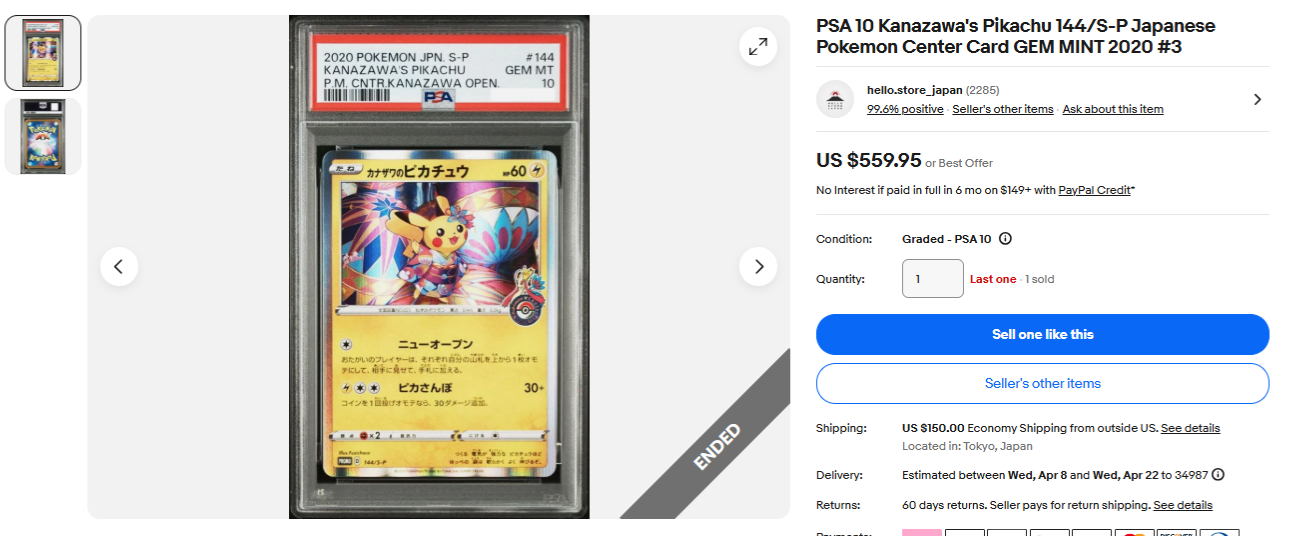Click the Quantity input field
This screenshot has width=1296, height=536.
point(933,279)
